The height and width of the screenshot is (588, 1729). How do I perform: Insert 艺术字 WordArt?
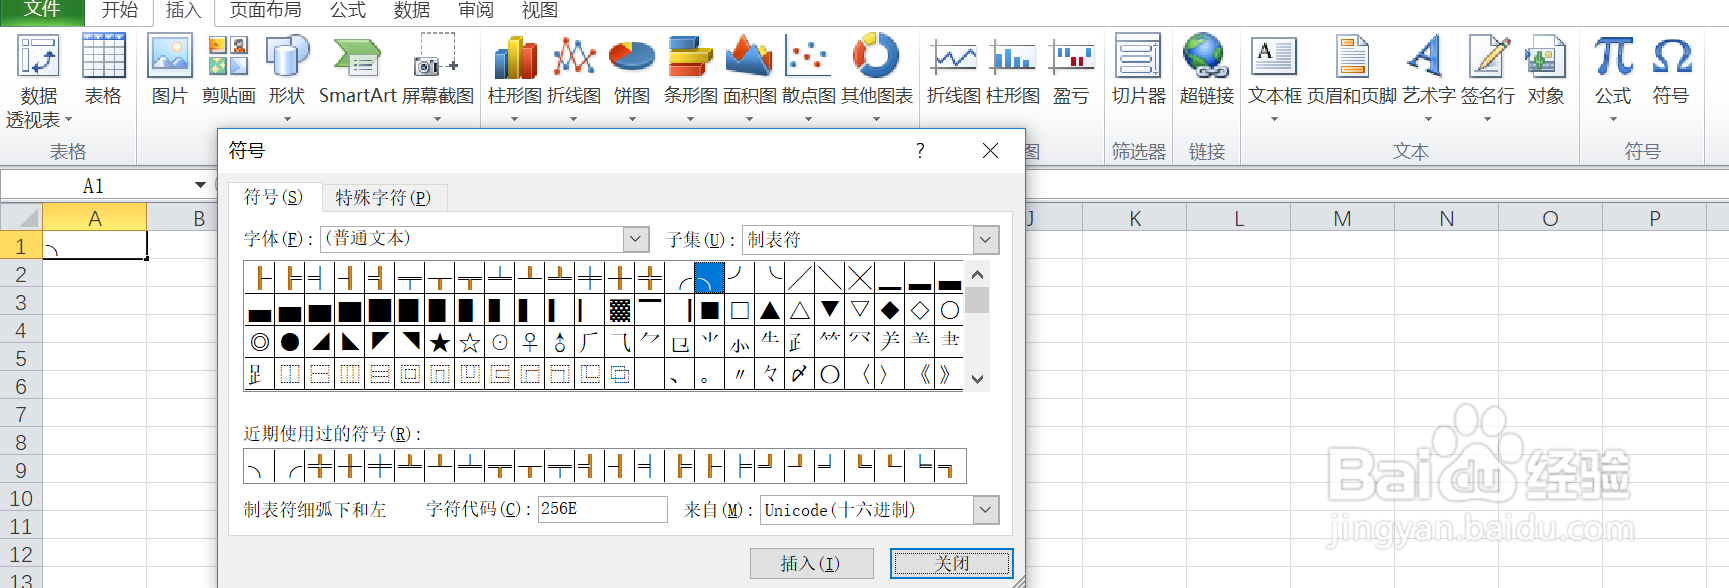point(1429,70)
